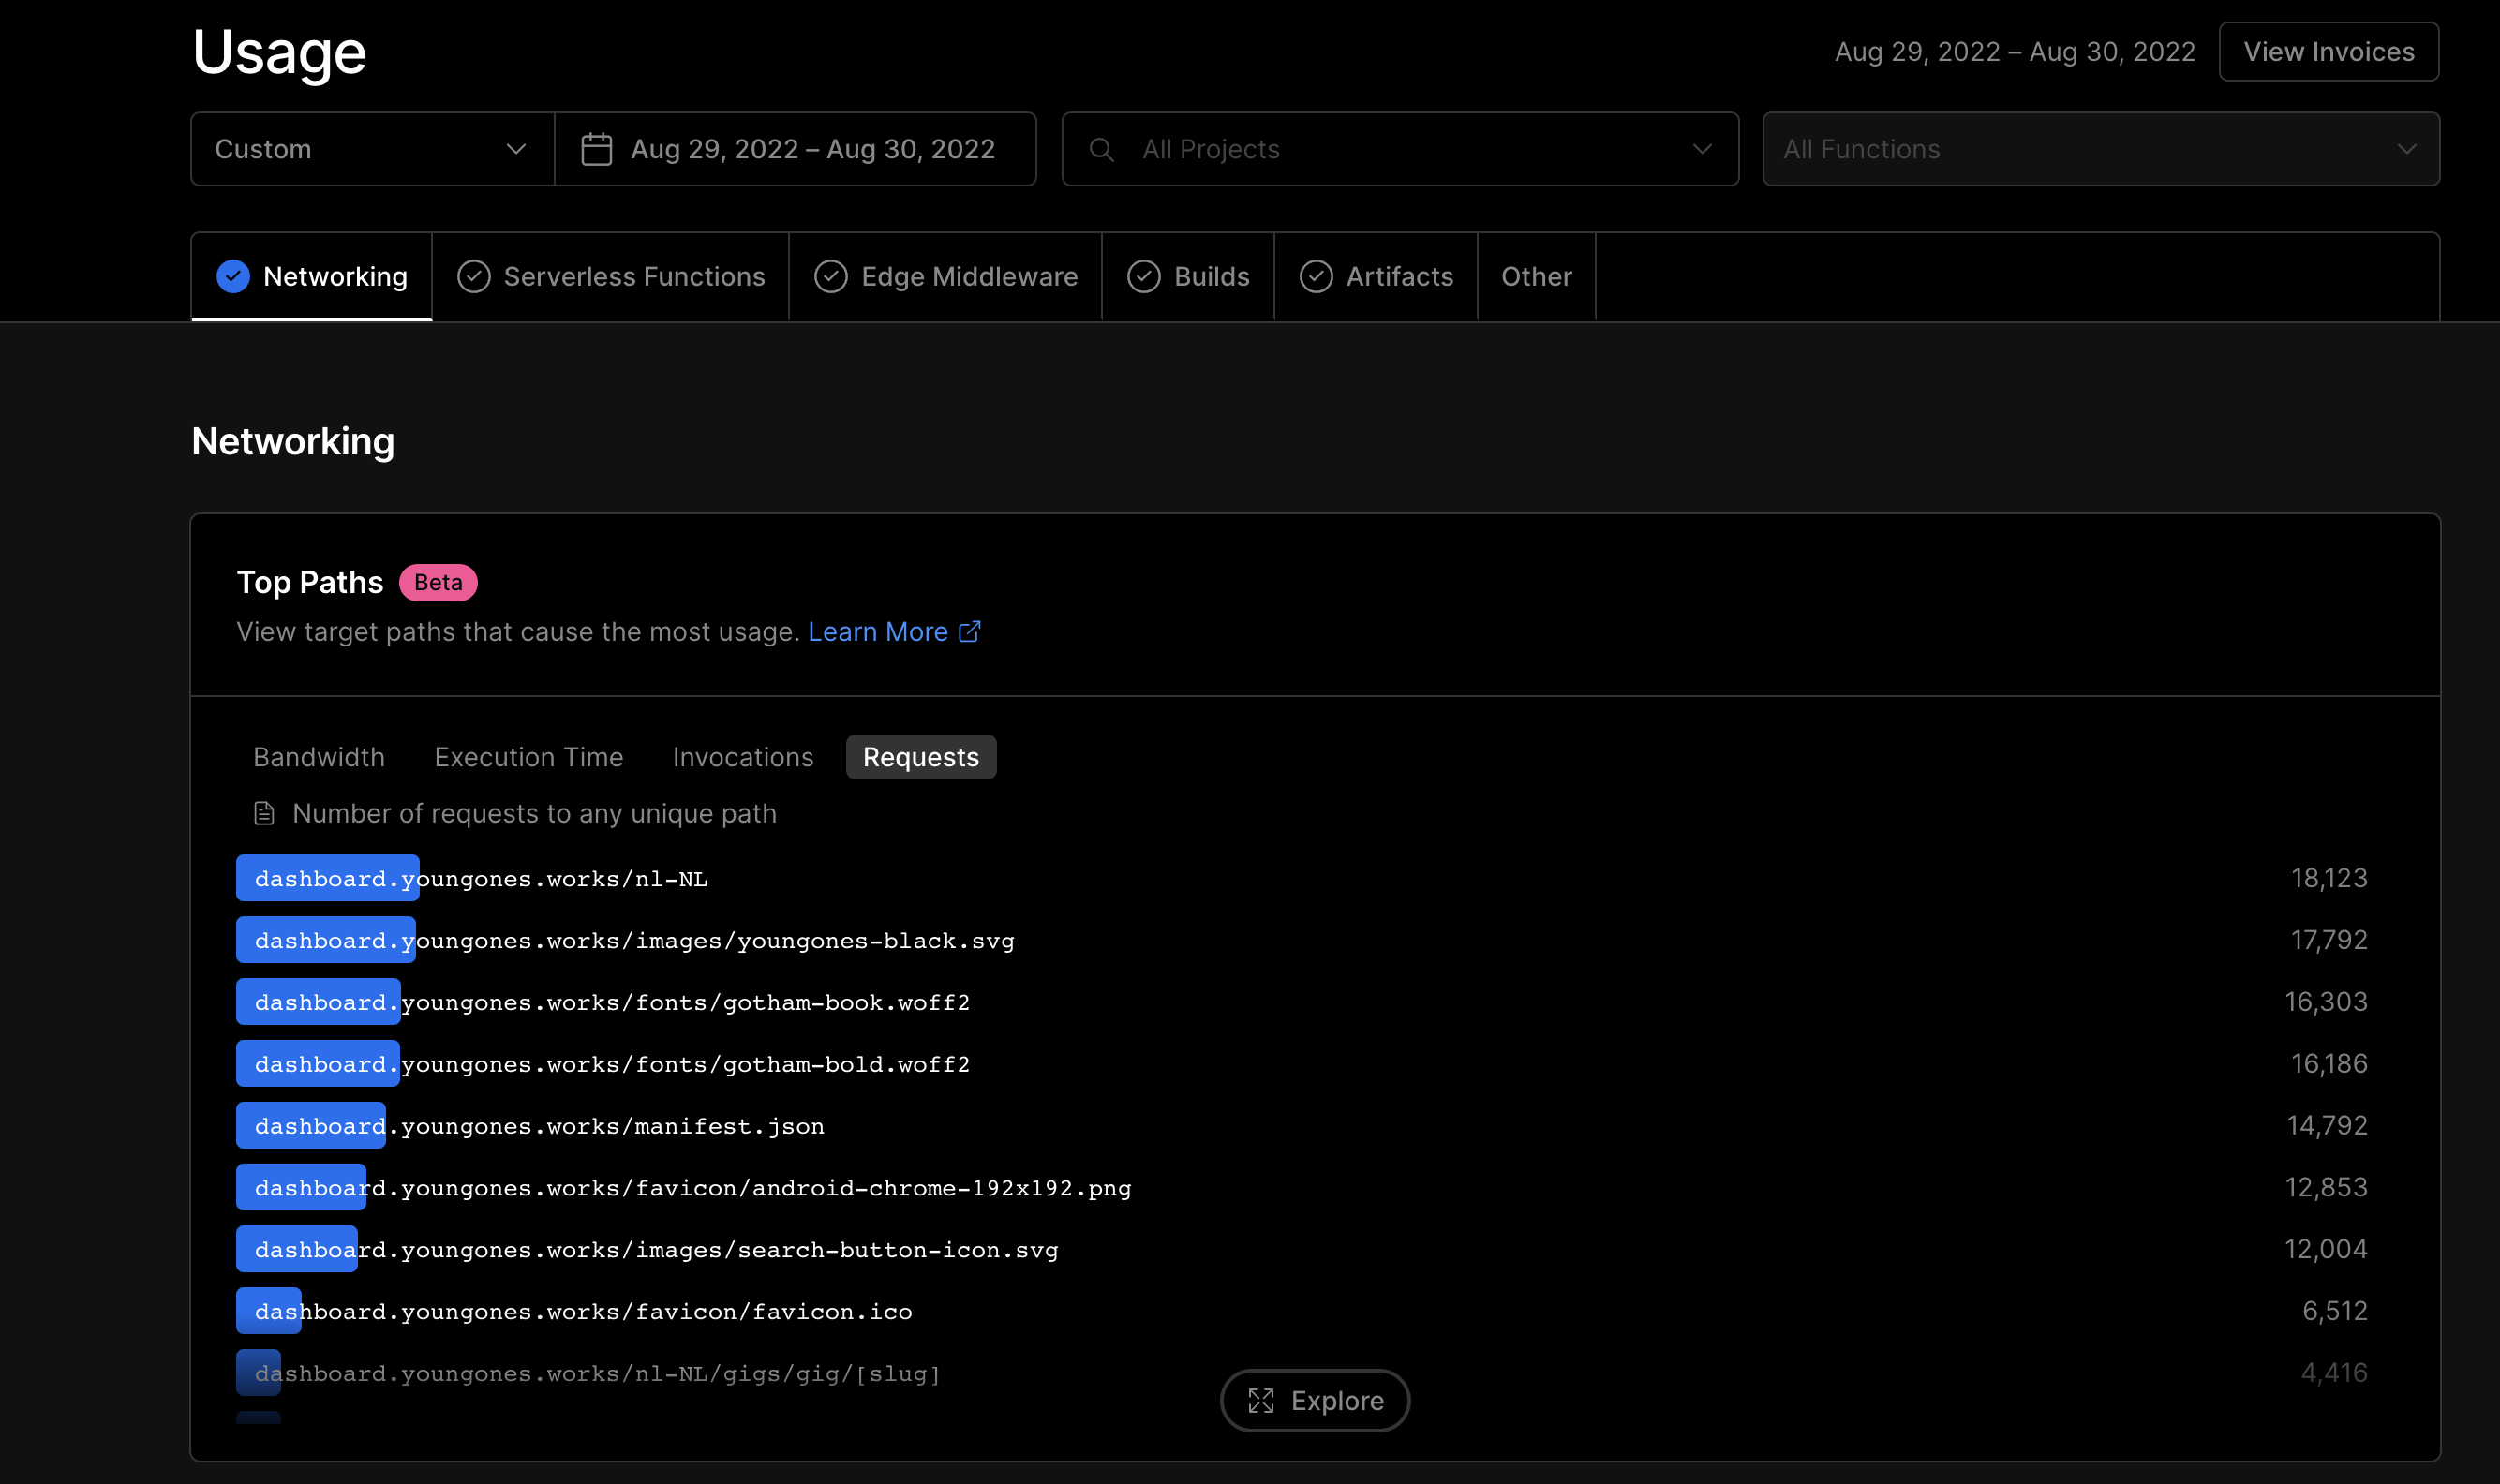This screenshot has width=2500, height=1484.
Task: Expand the All Projects dropdown chevron
Action: [x=1702, y=149]
